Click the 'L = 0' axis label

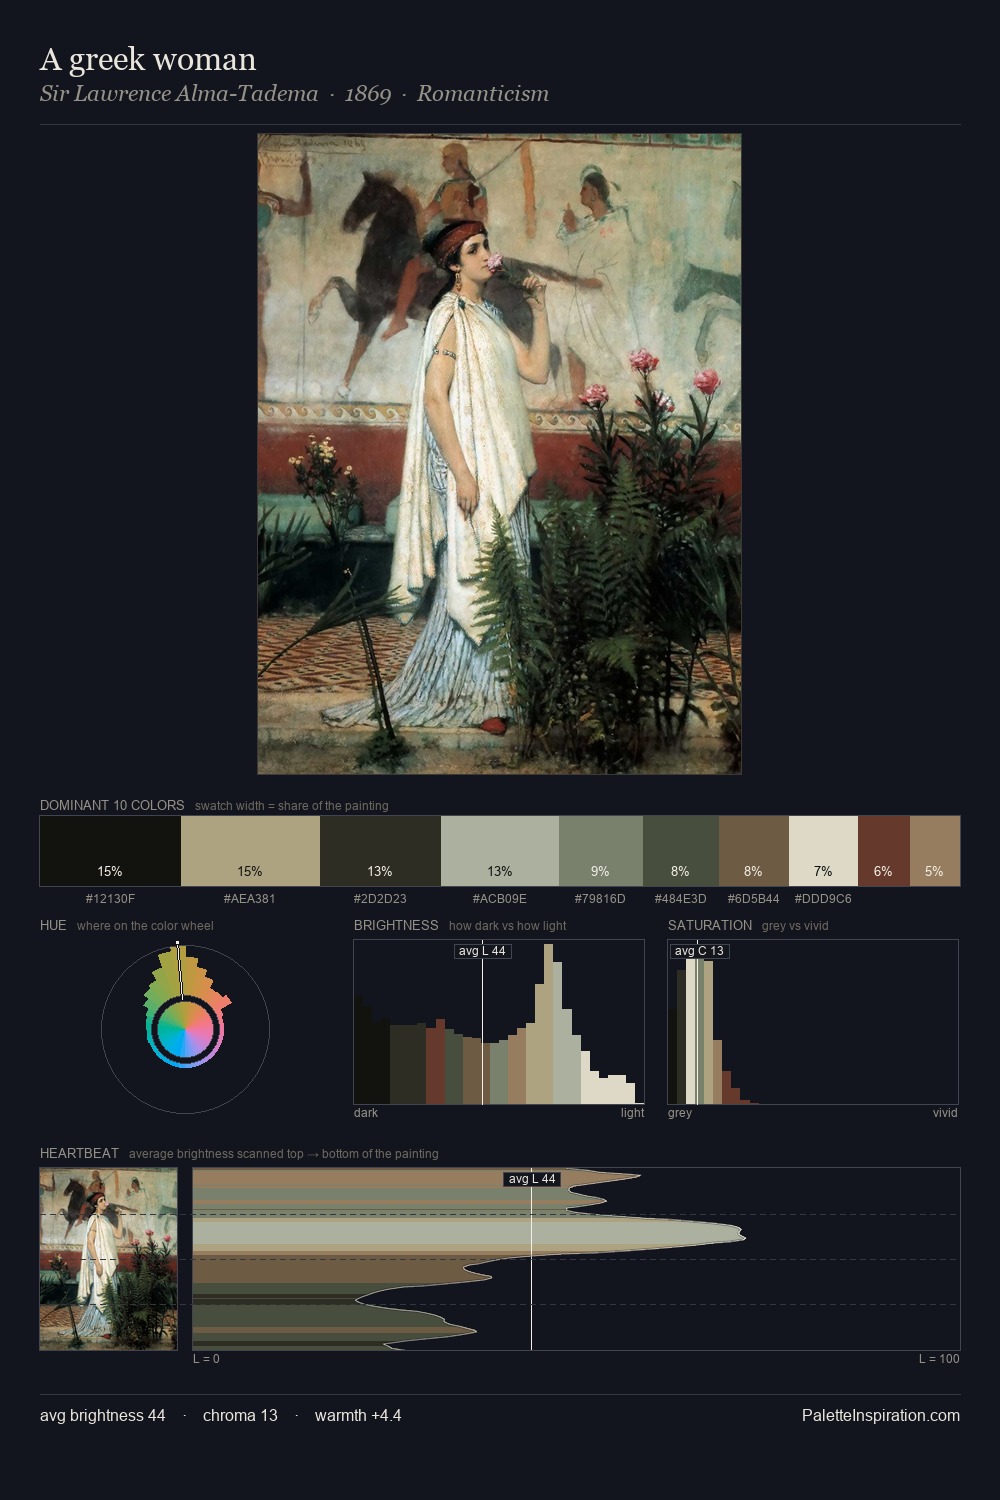[206, 1359]
